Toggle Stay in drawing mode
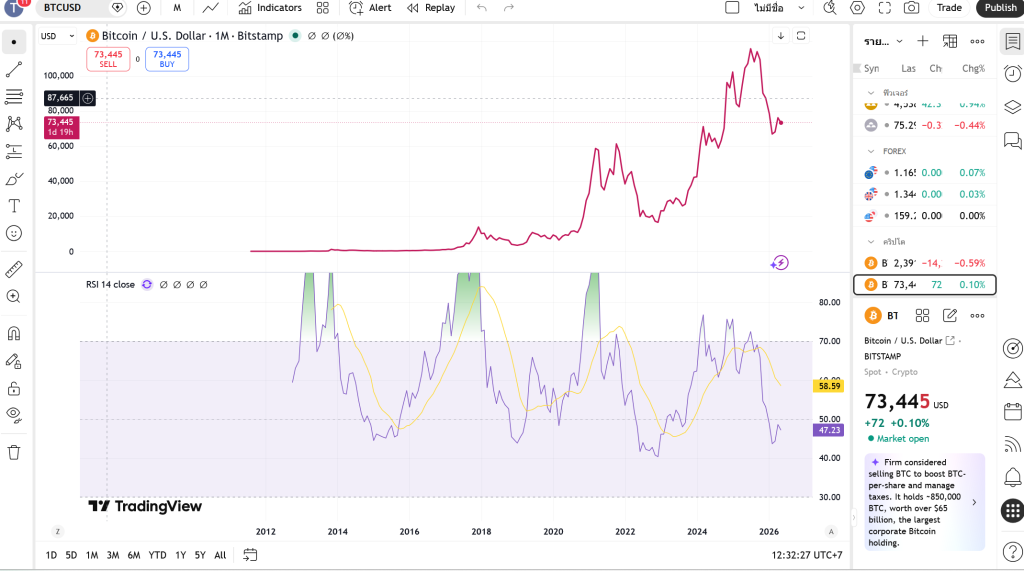1024x571 pixels. coord(14,361)
